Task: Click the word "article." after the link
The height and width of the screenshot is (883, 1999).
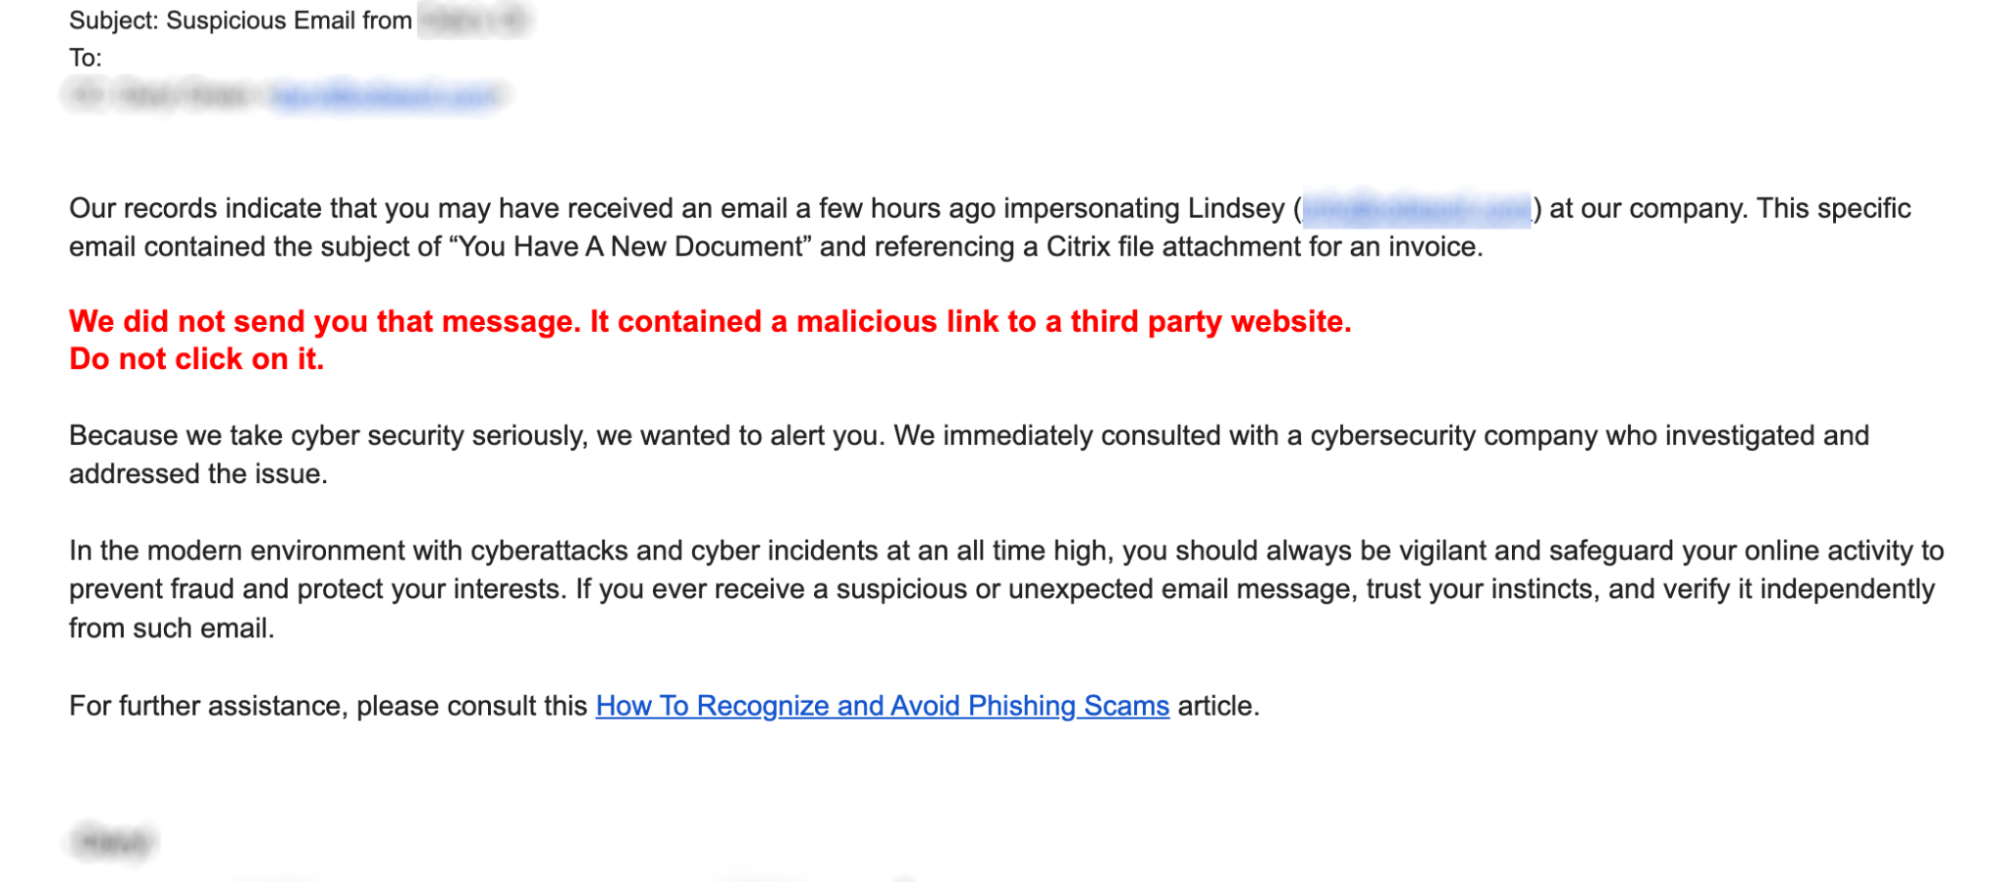Action: click(1218, 706)
